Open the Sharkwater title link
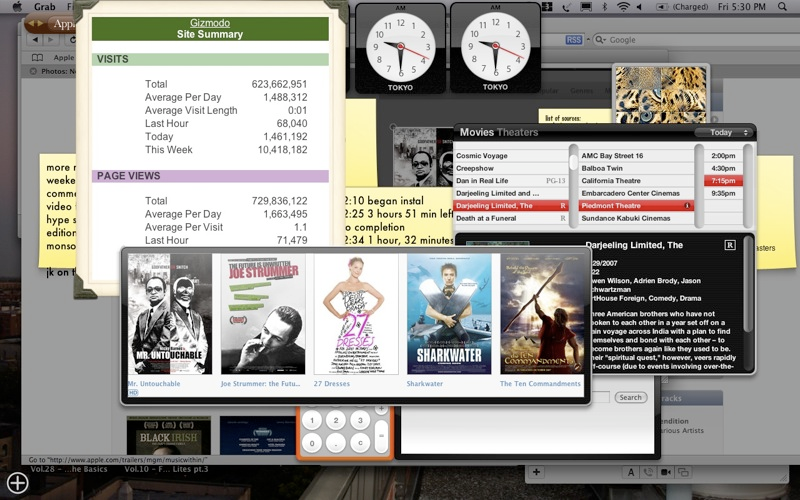Screen dimensions: 800x500 coord(424,384)
